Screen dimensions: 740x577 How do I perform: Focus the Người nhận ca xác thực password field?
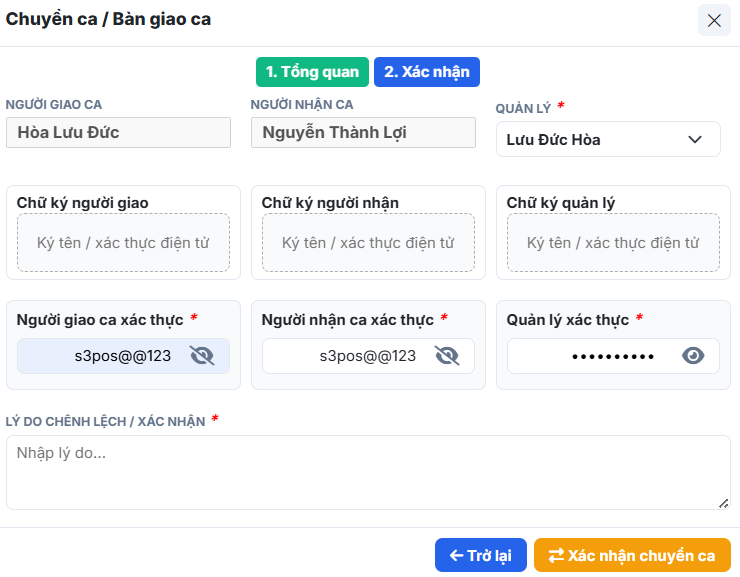pyautogui.click(x=368, y=356)
